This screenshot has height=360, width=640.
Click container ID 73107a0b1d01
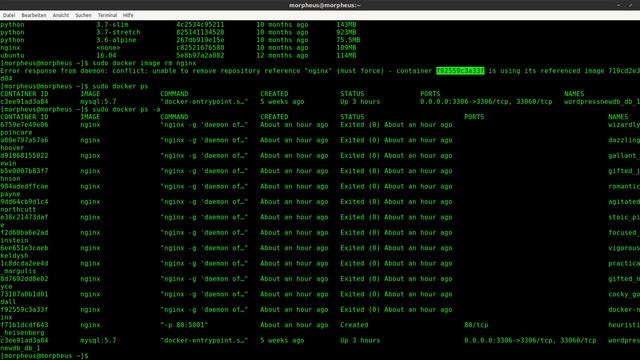tap(24, 294)
